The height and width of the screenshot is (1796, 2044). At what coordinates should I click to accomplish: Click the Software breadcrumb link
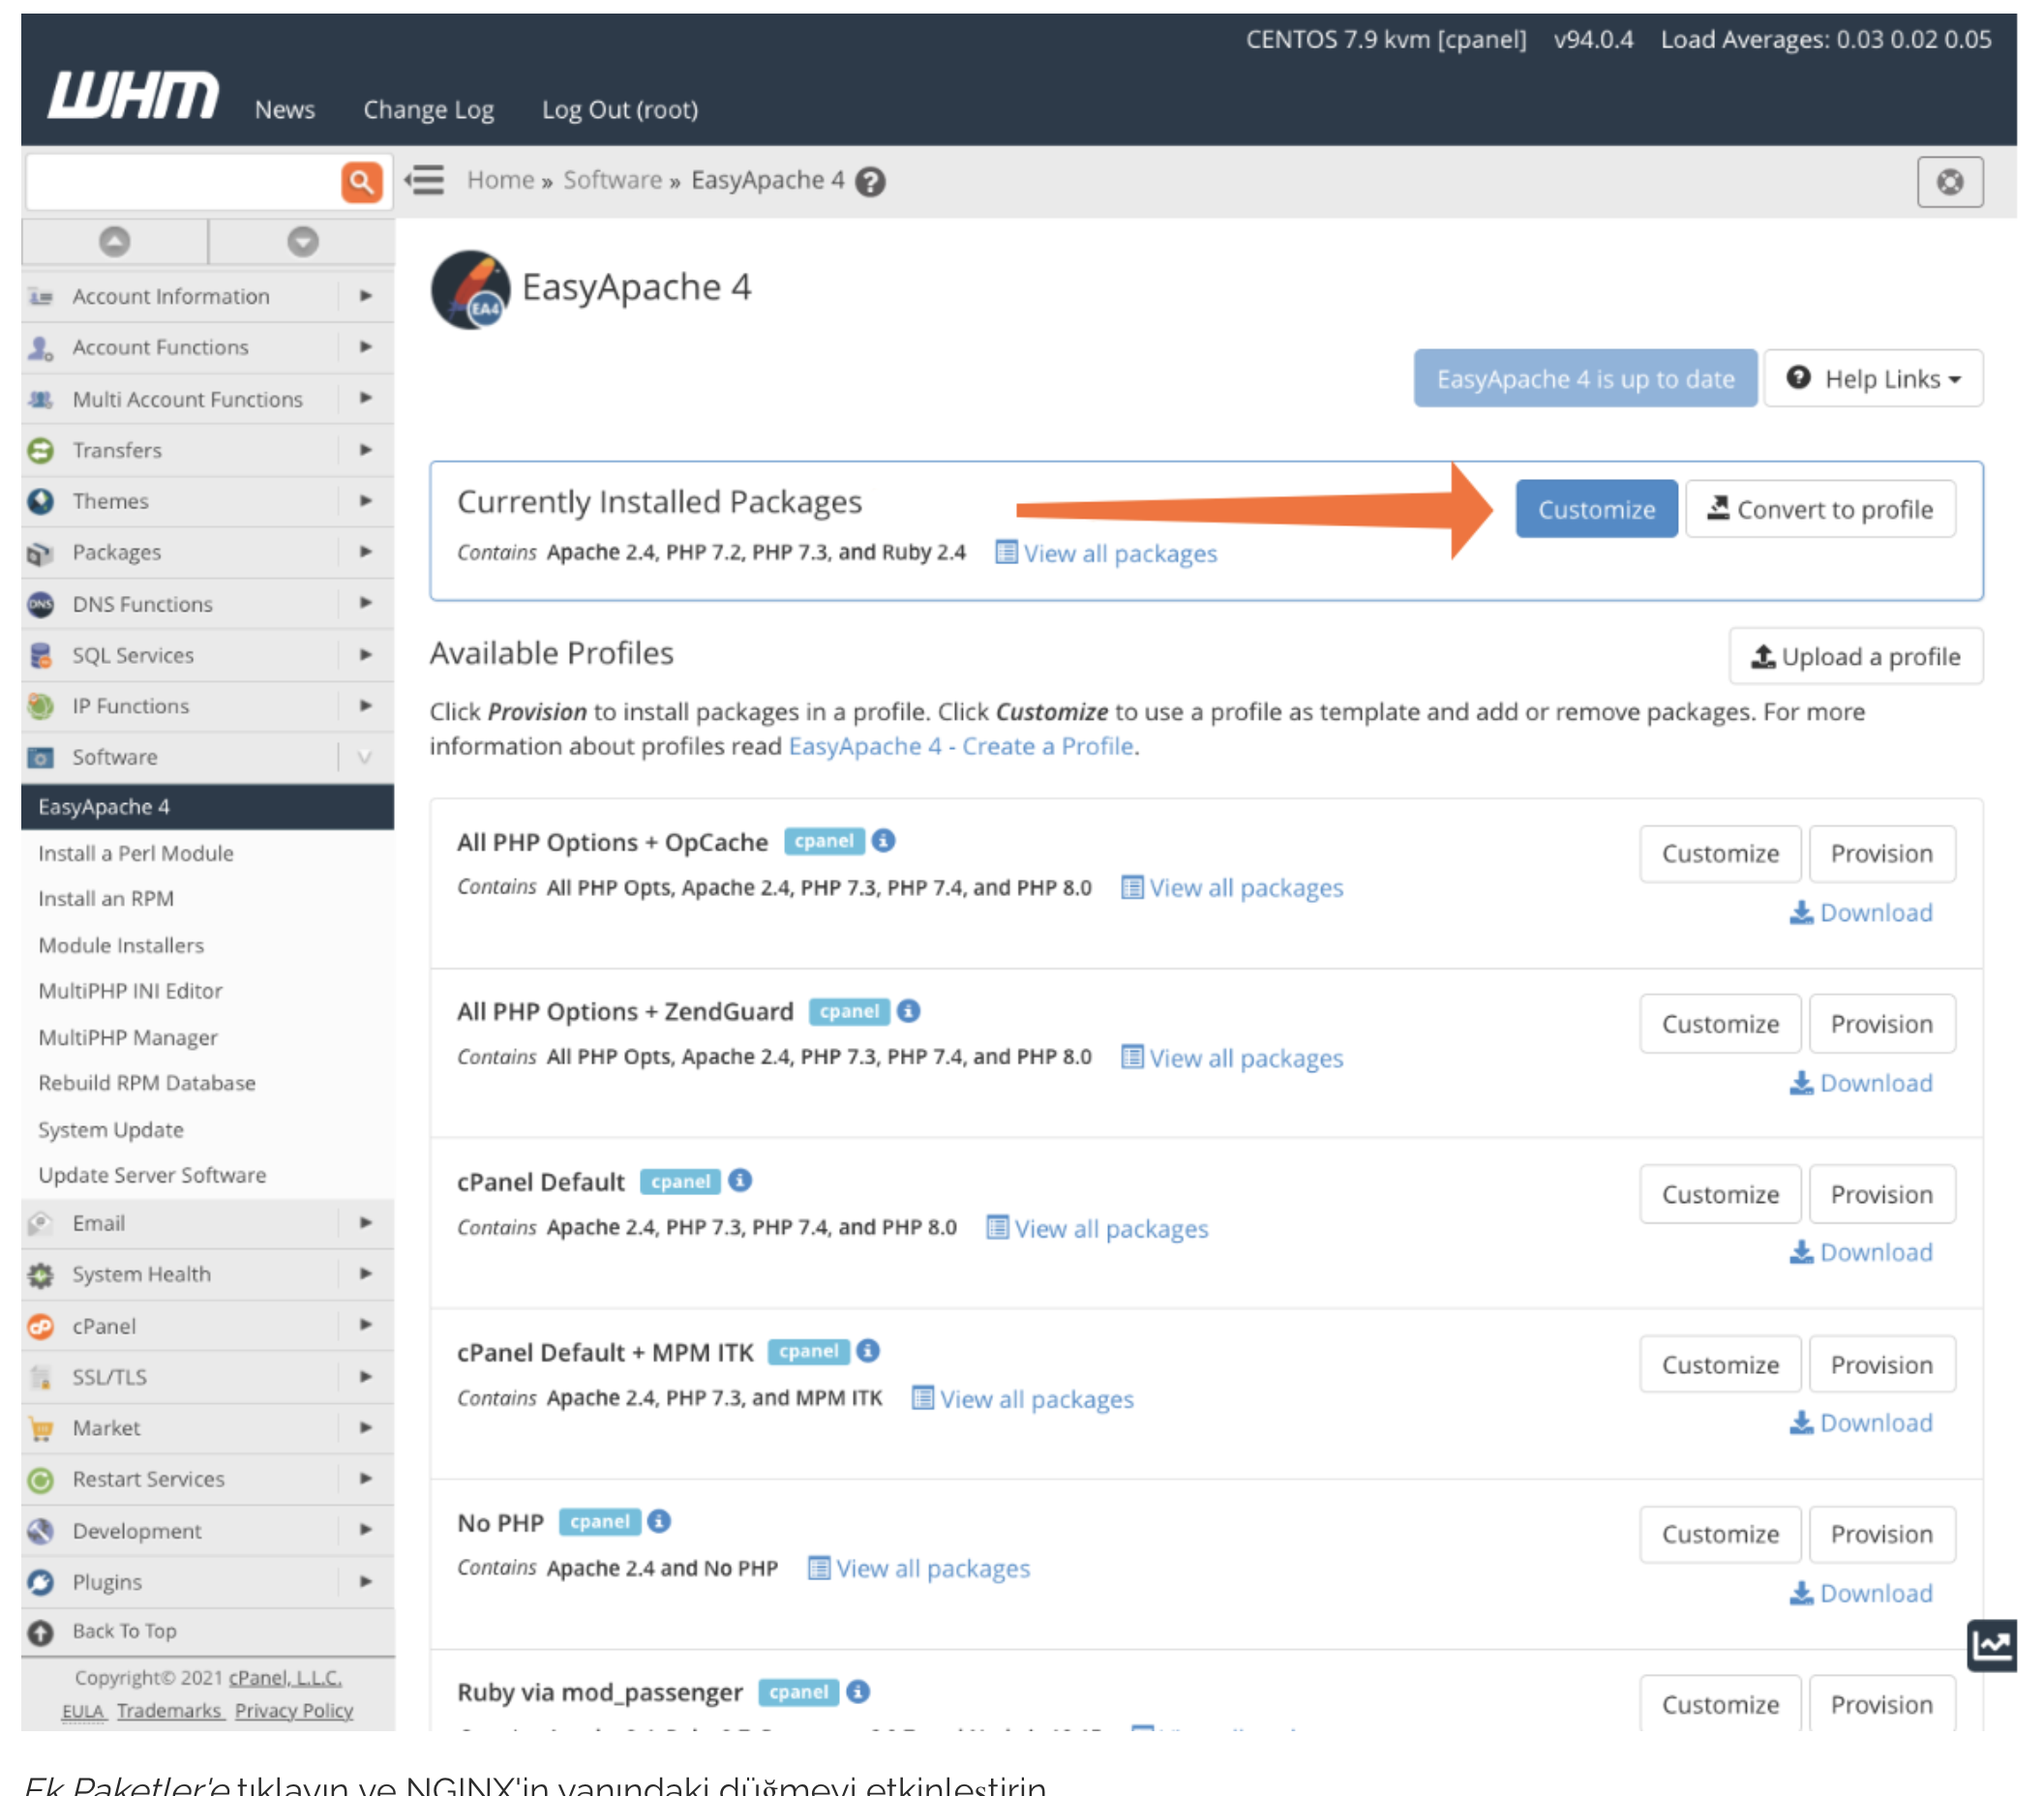pyautogui.click(x=613, y=180)
